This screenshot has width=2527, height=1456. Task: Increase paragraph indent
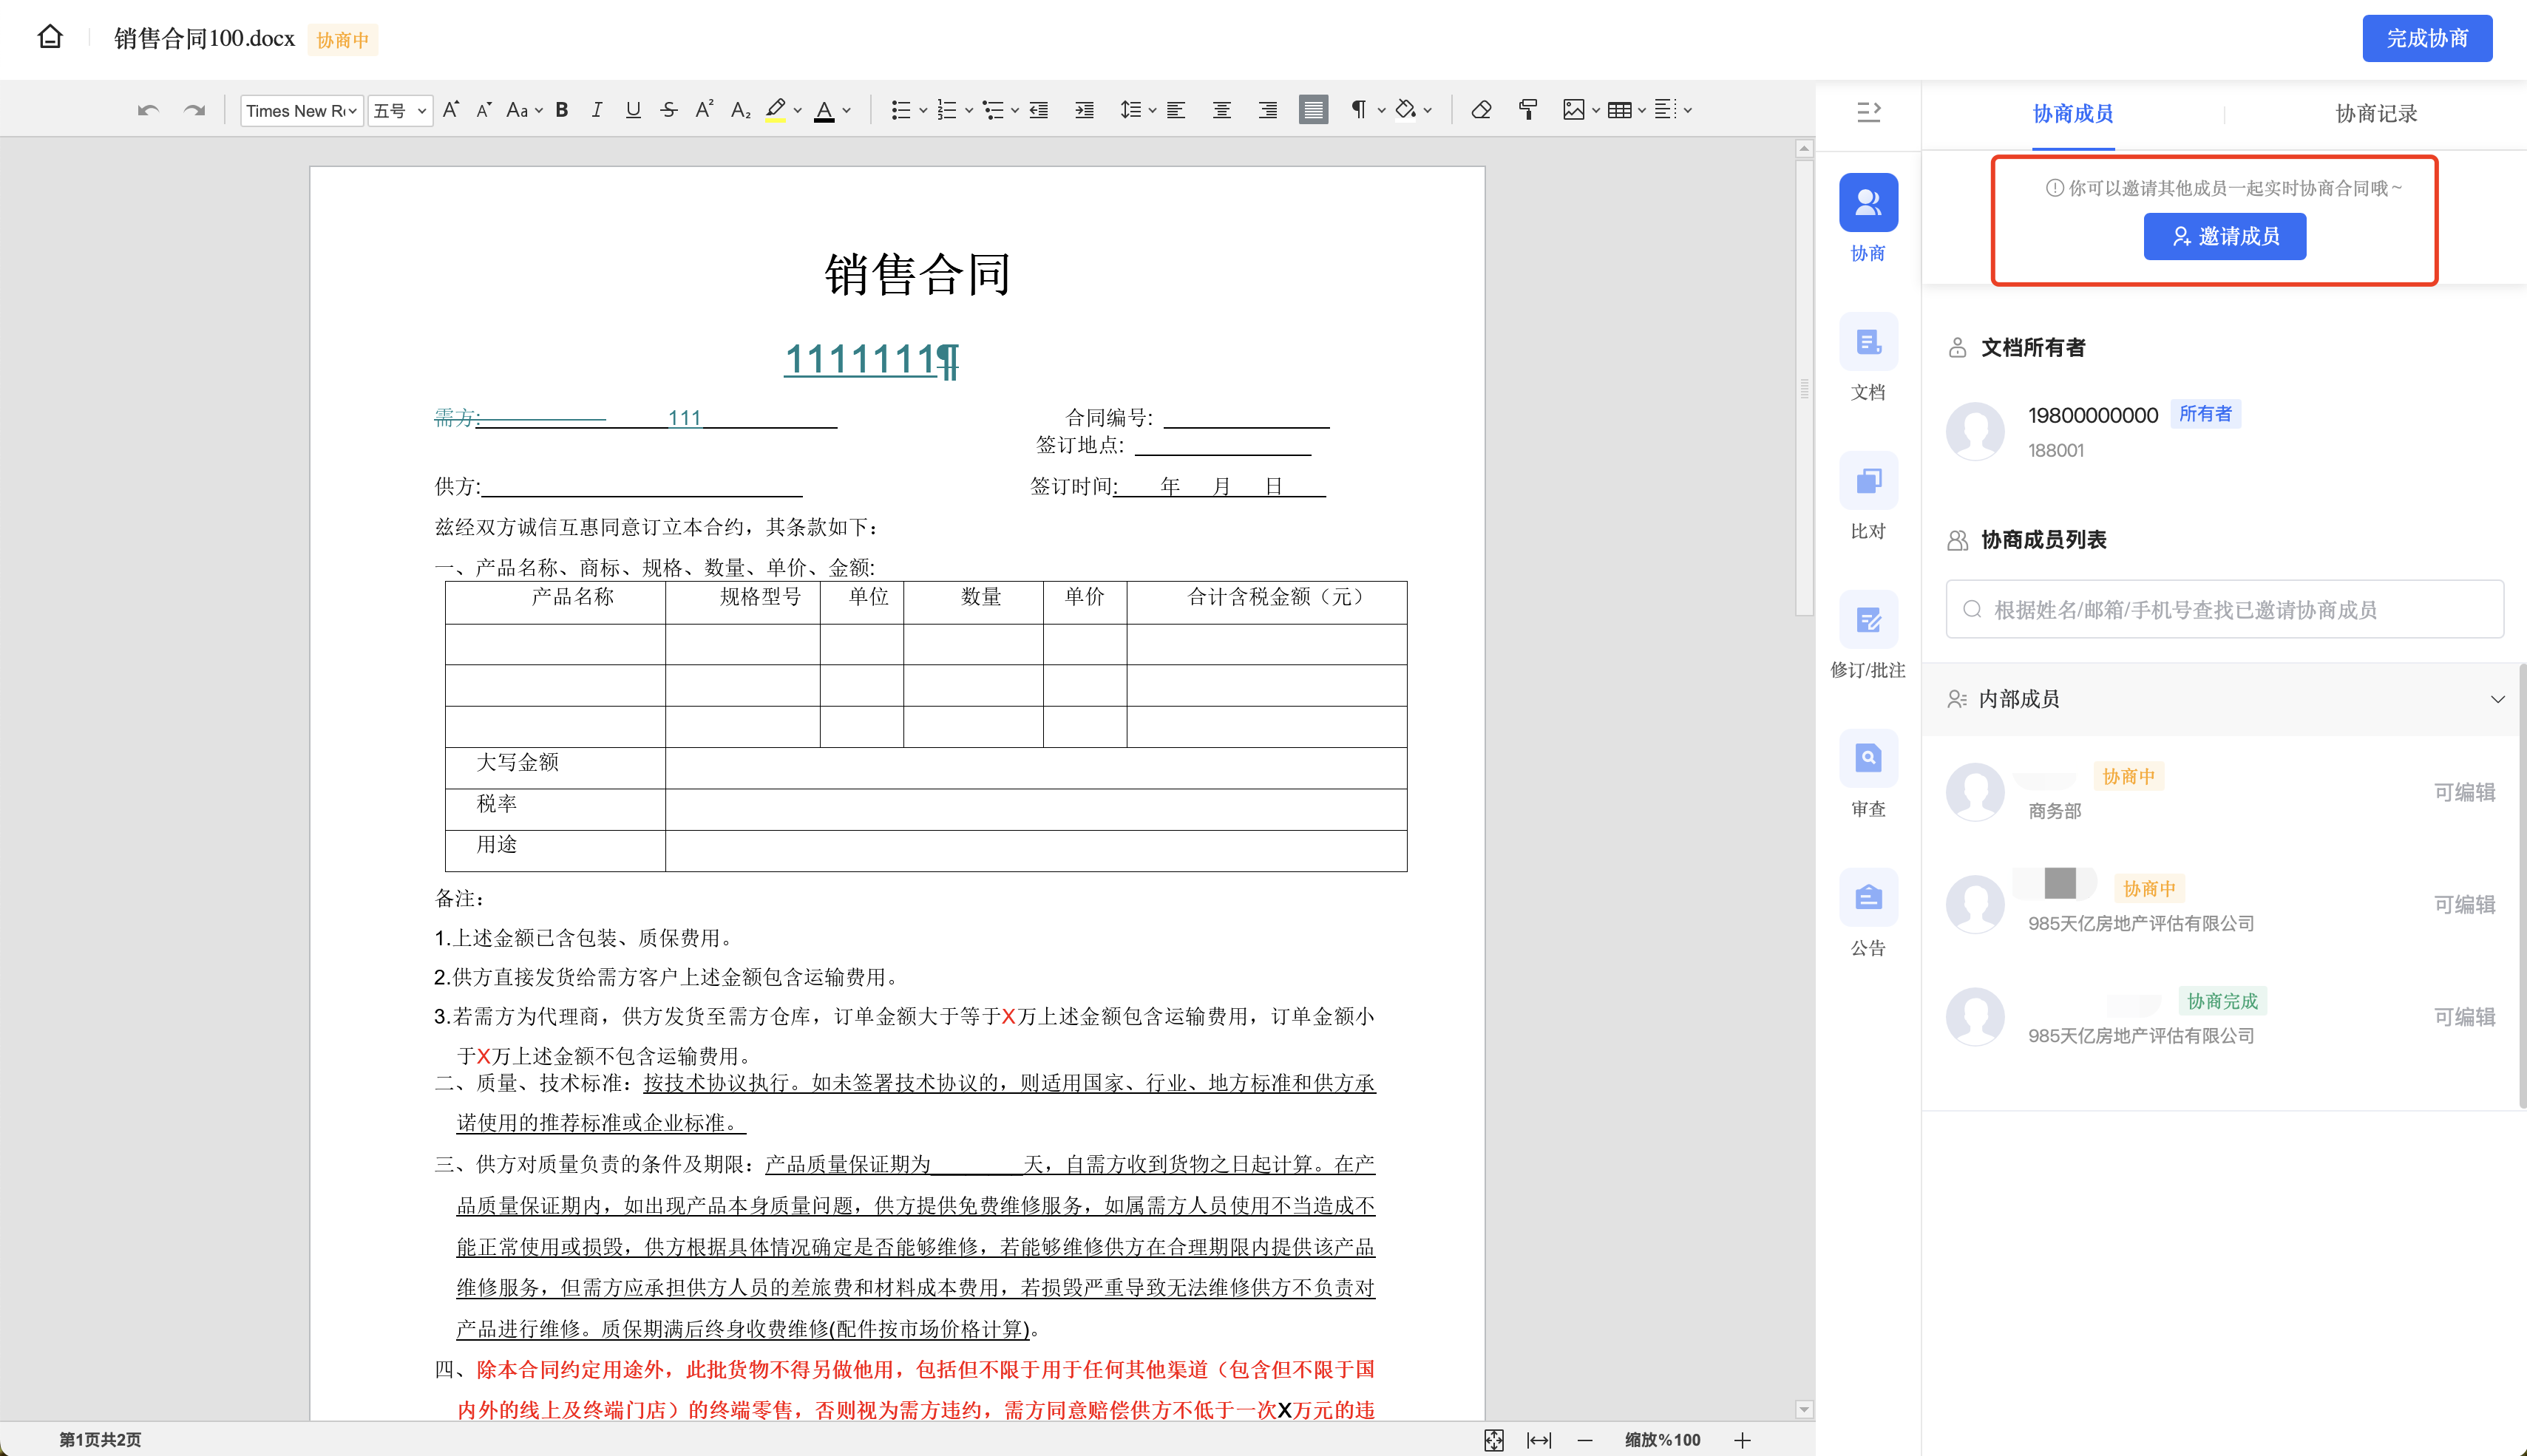click(1084, 110)
